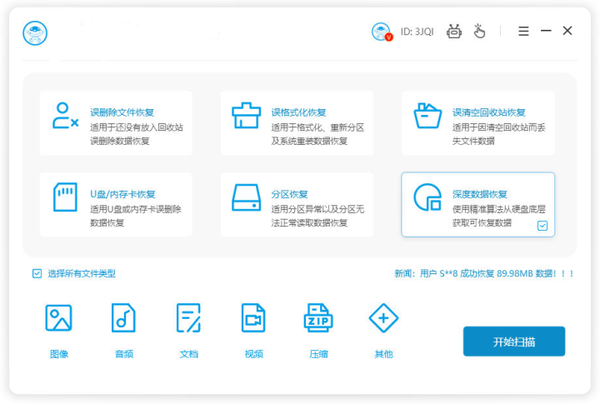Image resolution: width=600 pixels, height=404 pixels.
Task: Select the 分区恢复 disk drive icon
Action: (246, 197)
